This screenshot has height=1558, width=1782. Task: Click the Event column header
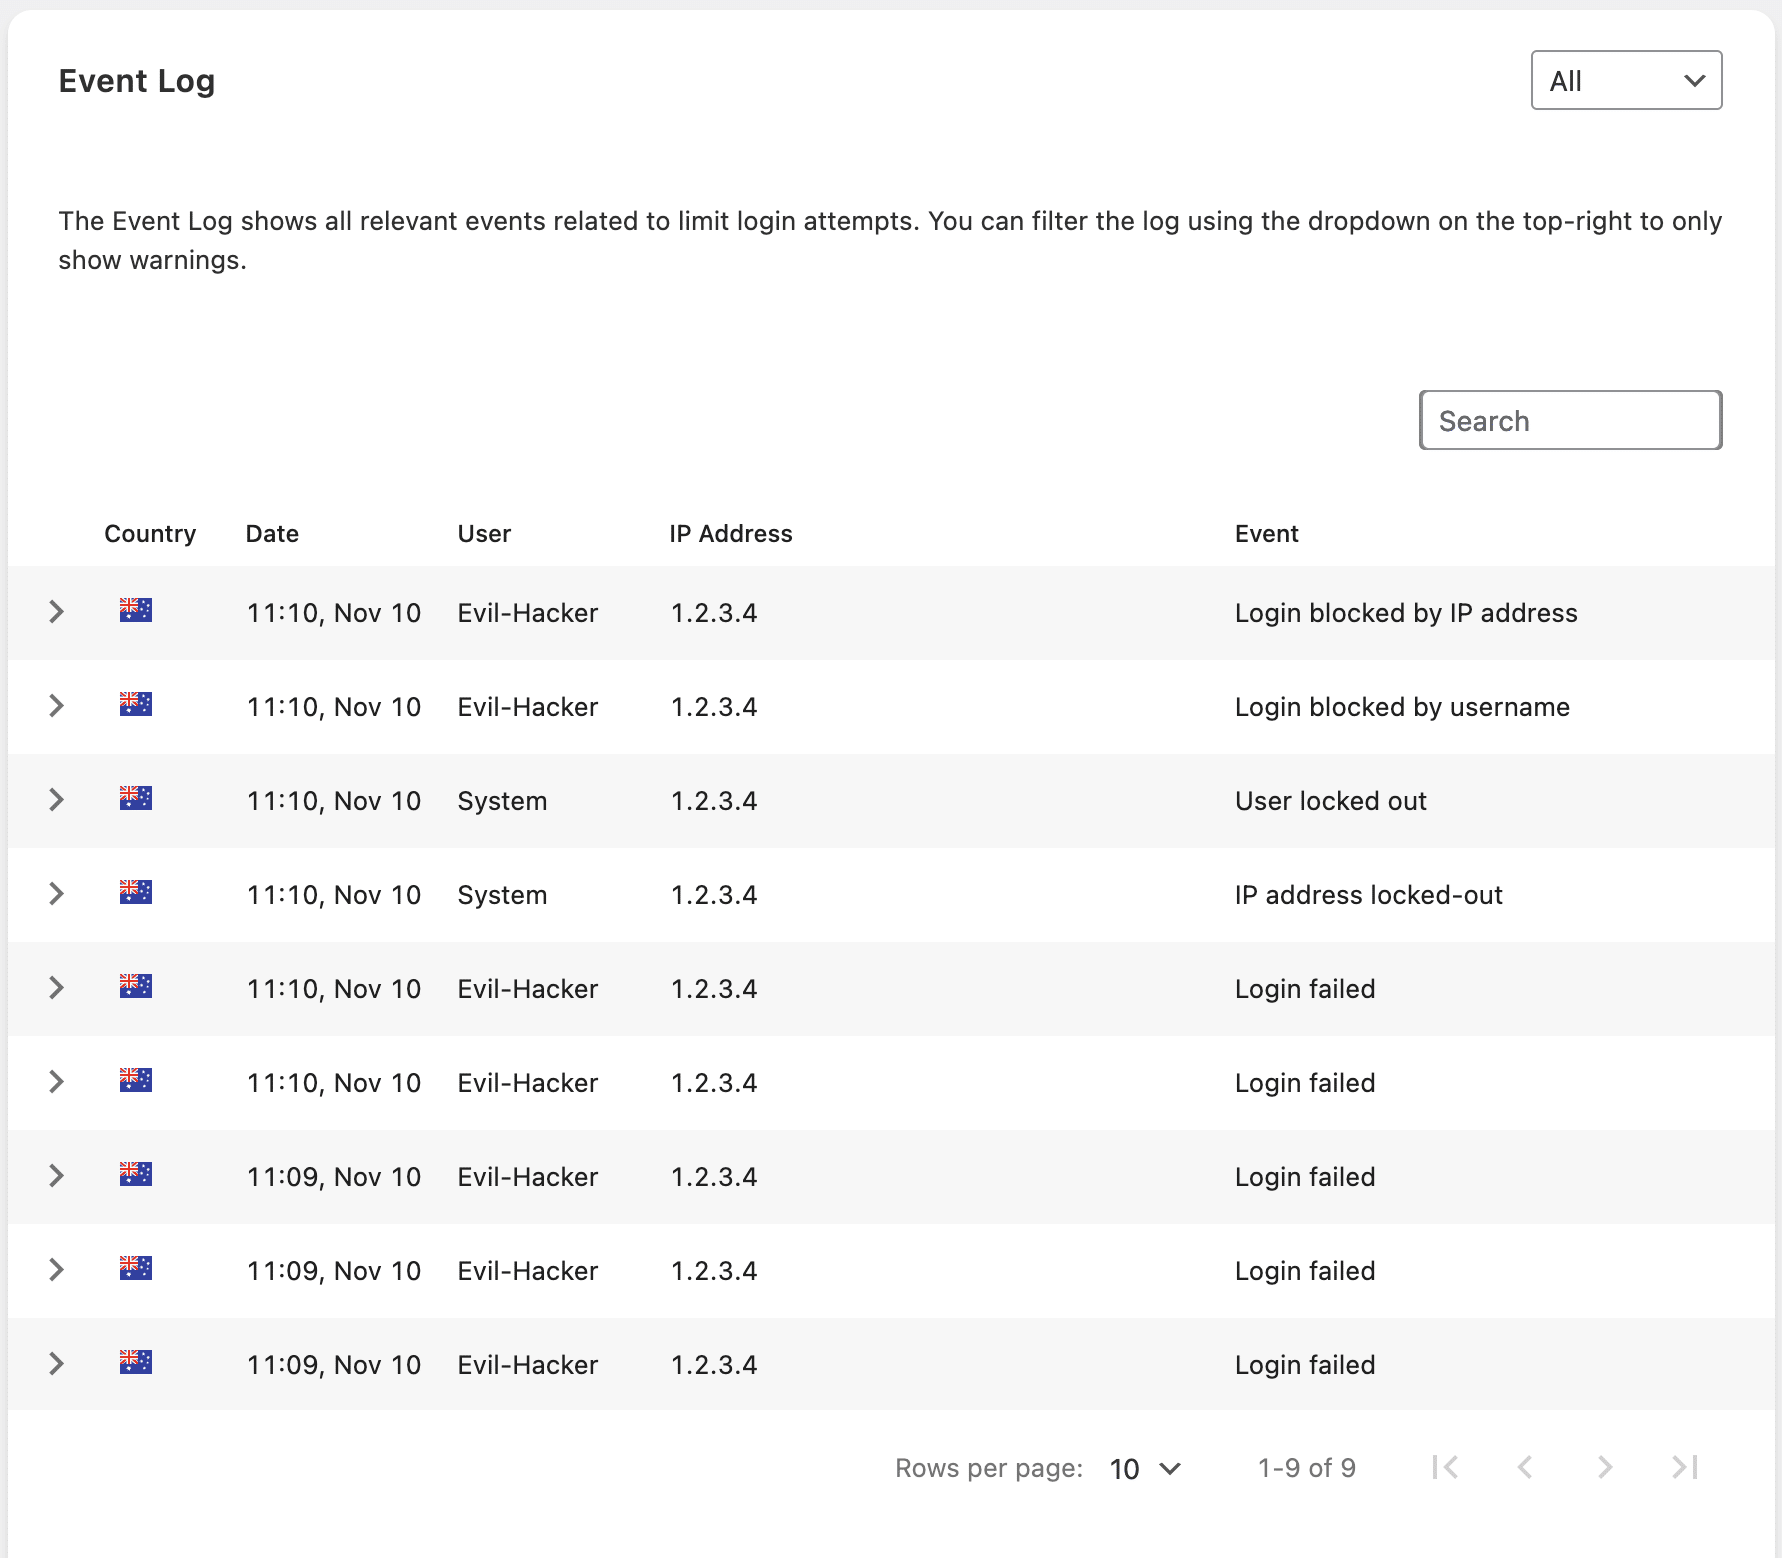click(1266, 533)
